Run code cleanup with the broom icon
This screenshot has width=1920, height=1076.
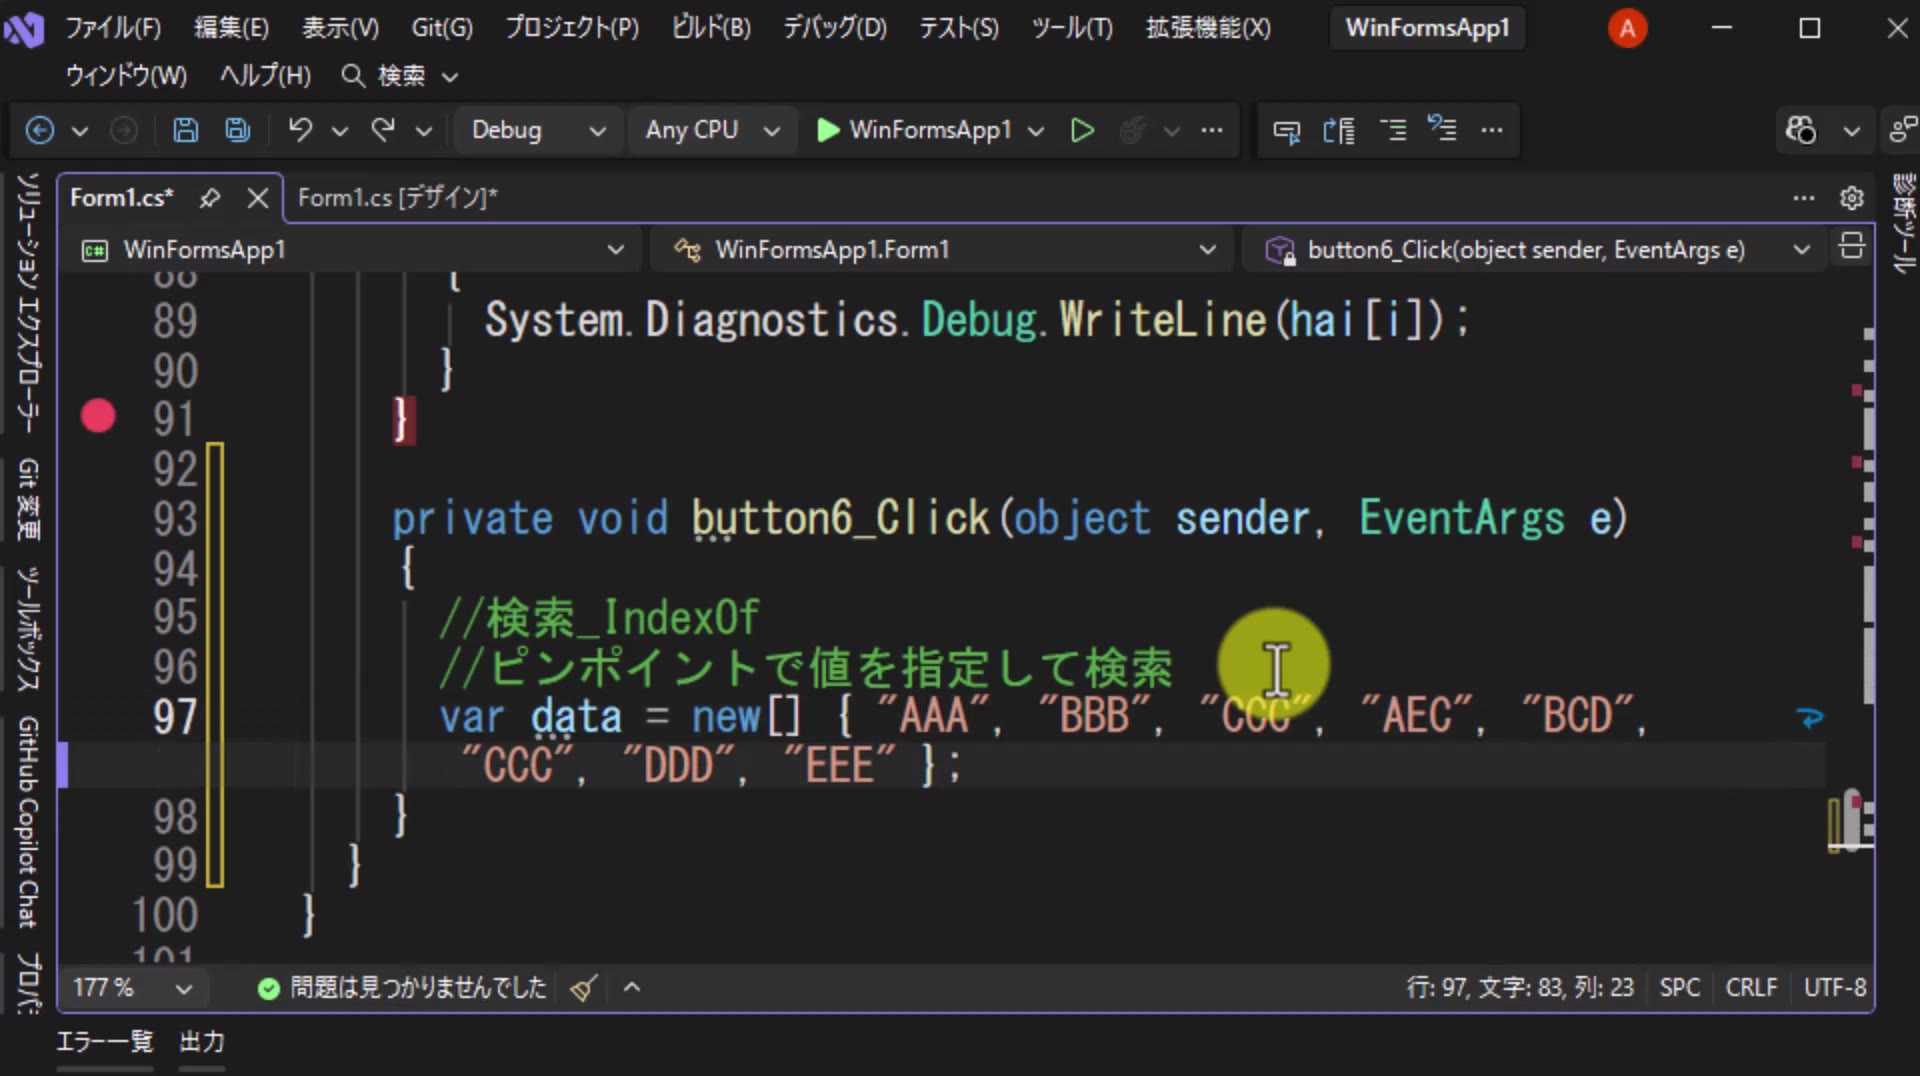(584, 988)
